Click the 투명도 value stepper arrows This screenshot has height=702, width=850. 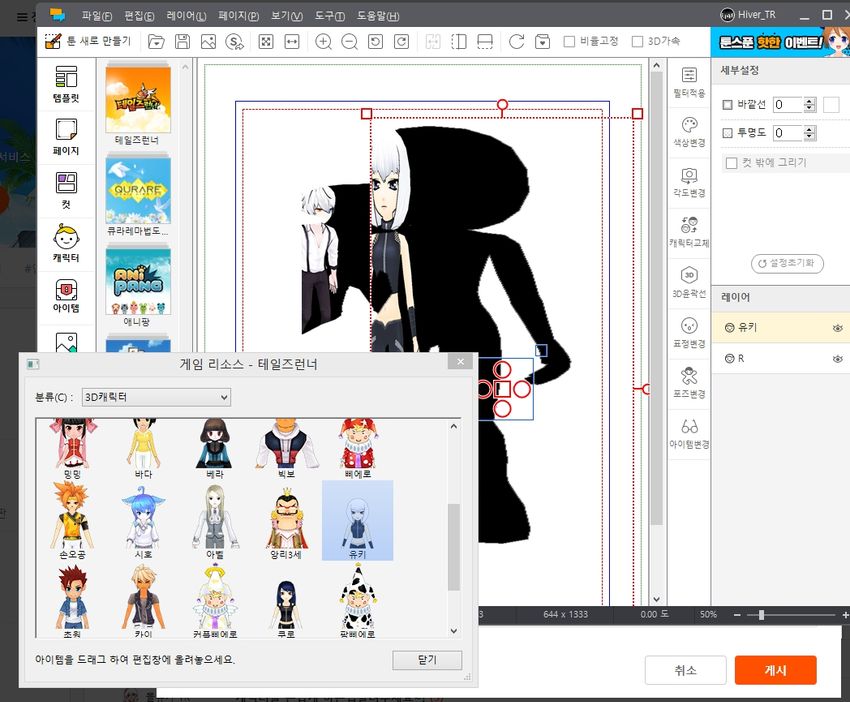pyautogui.click(x=810, y=133)
